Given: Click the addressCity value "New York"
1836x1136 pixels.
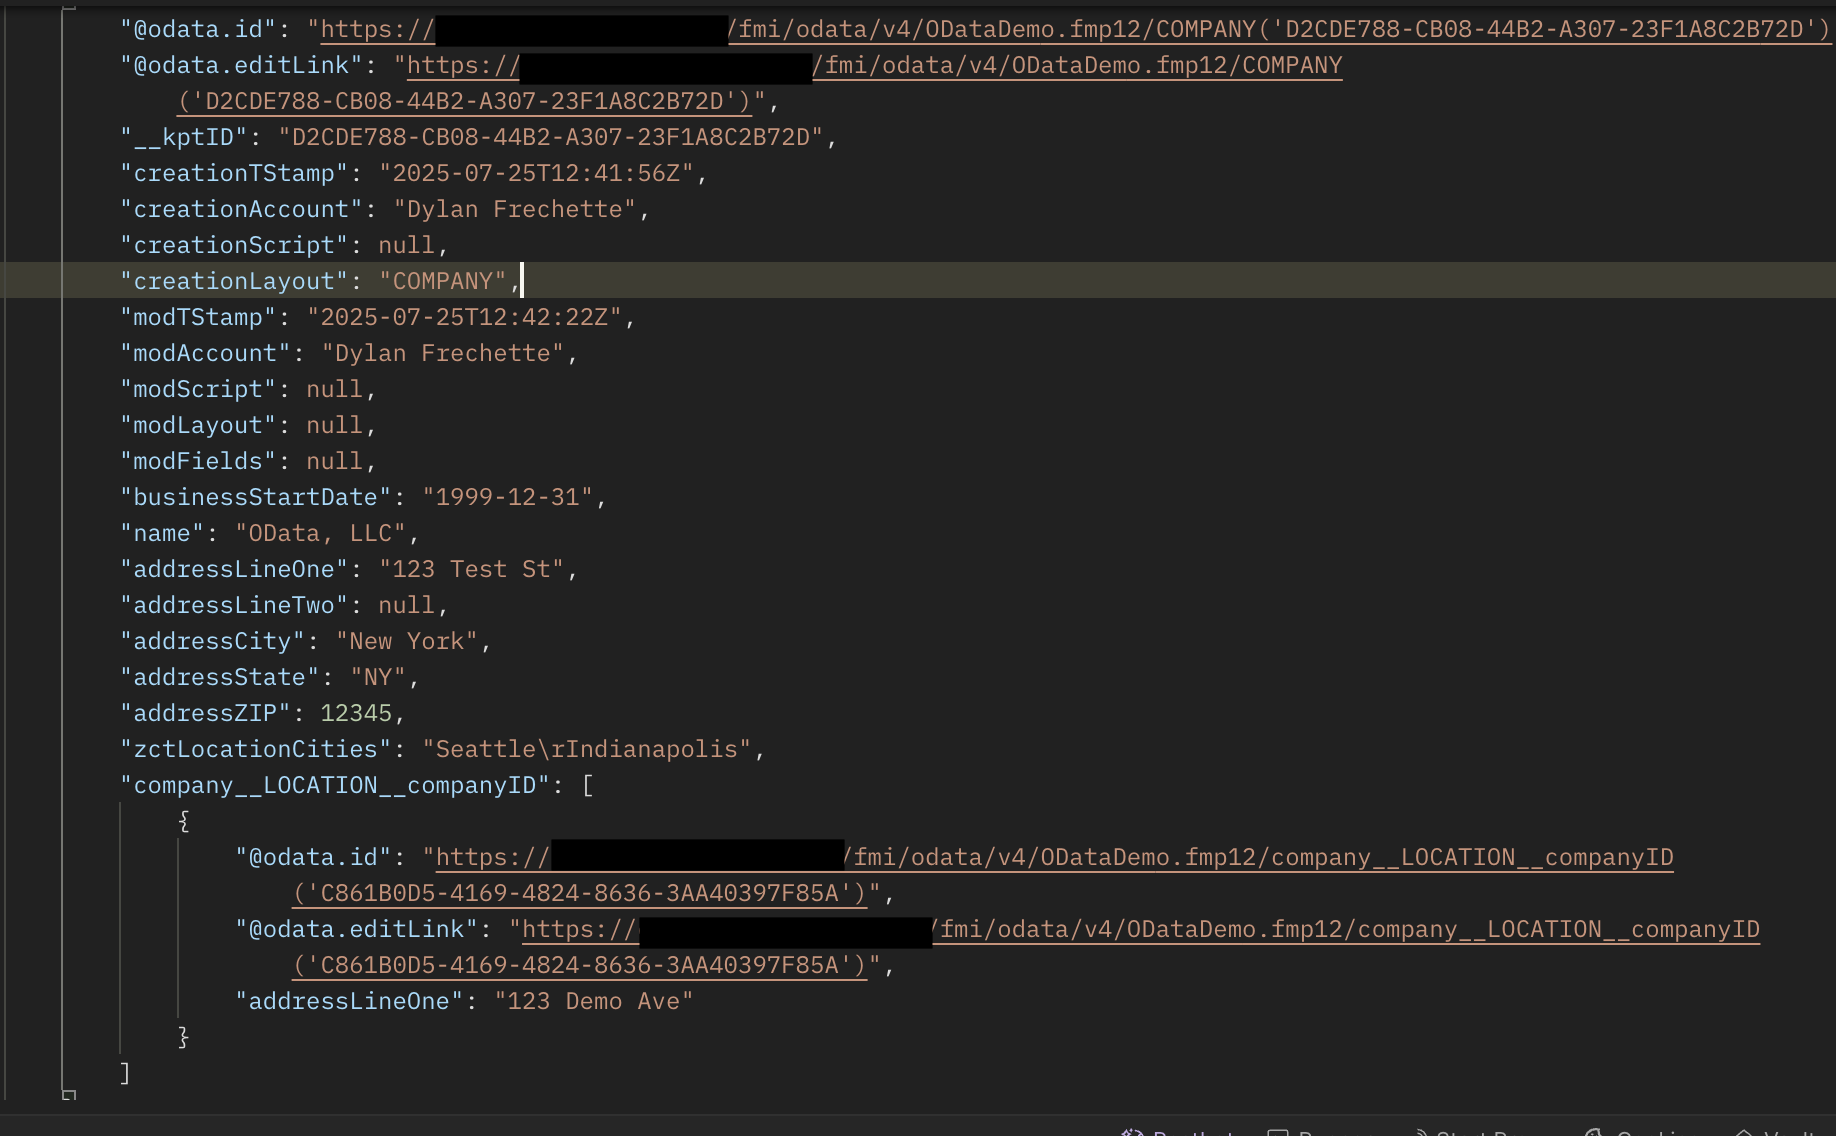Looking at the screenshot, I should click(406, 642).
